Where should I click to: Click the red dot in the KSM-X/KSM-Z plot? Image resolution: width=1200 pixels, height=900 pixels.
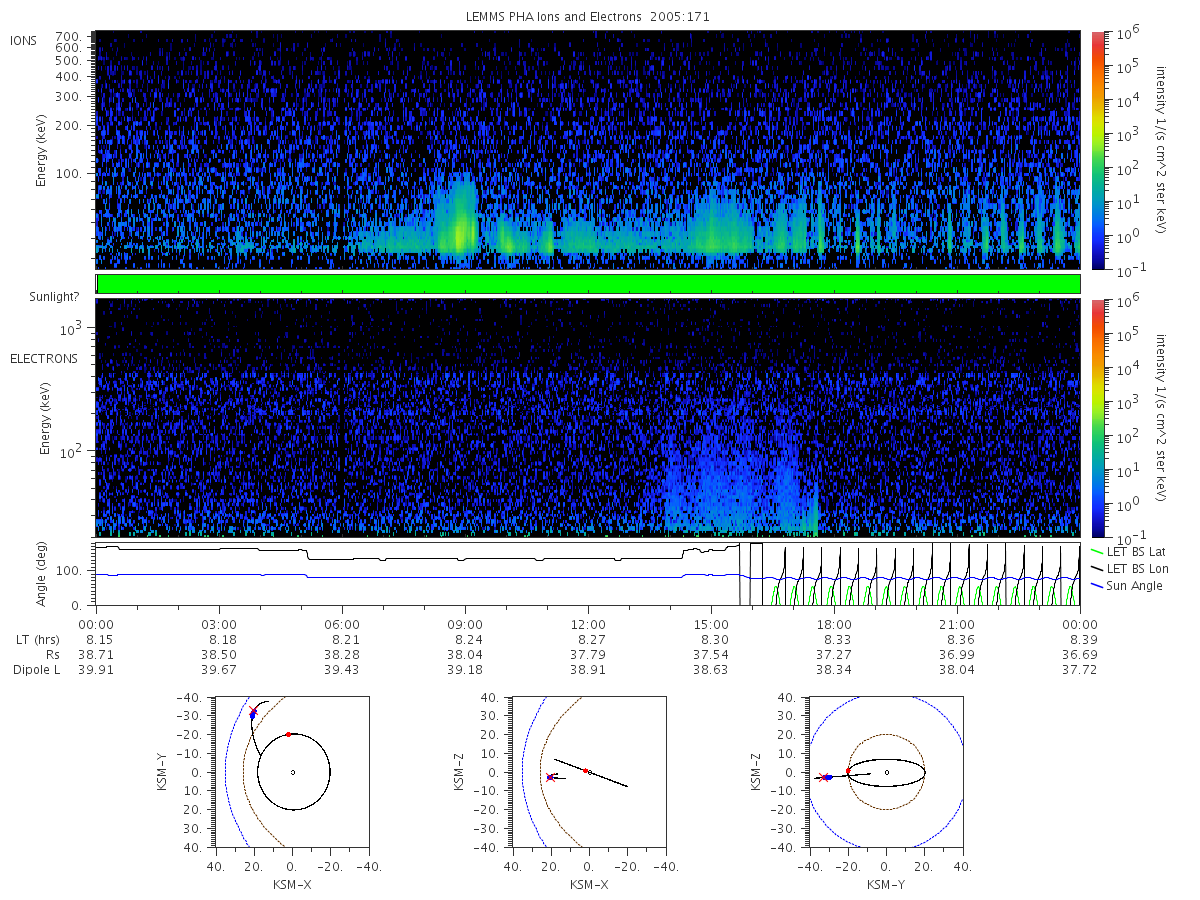(x=585, y=771)
